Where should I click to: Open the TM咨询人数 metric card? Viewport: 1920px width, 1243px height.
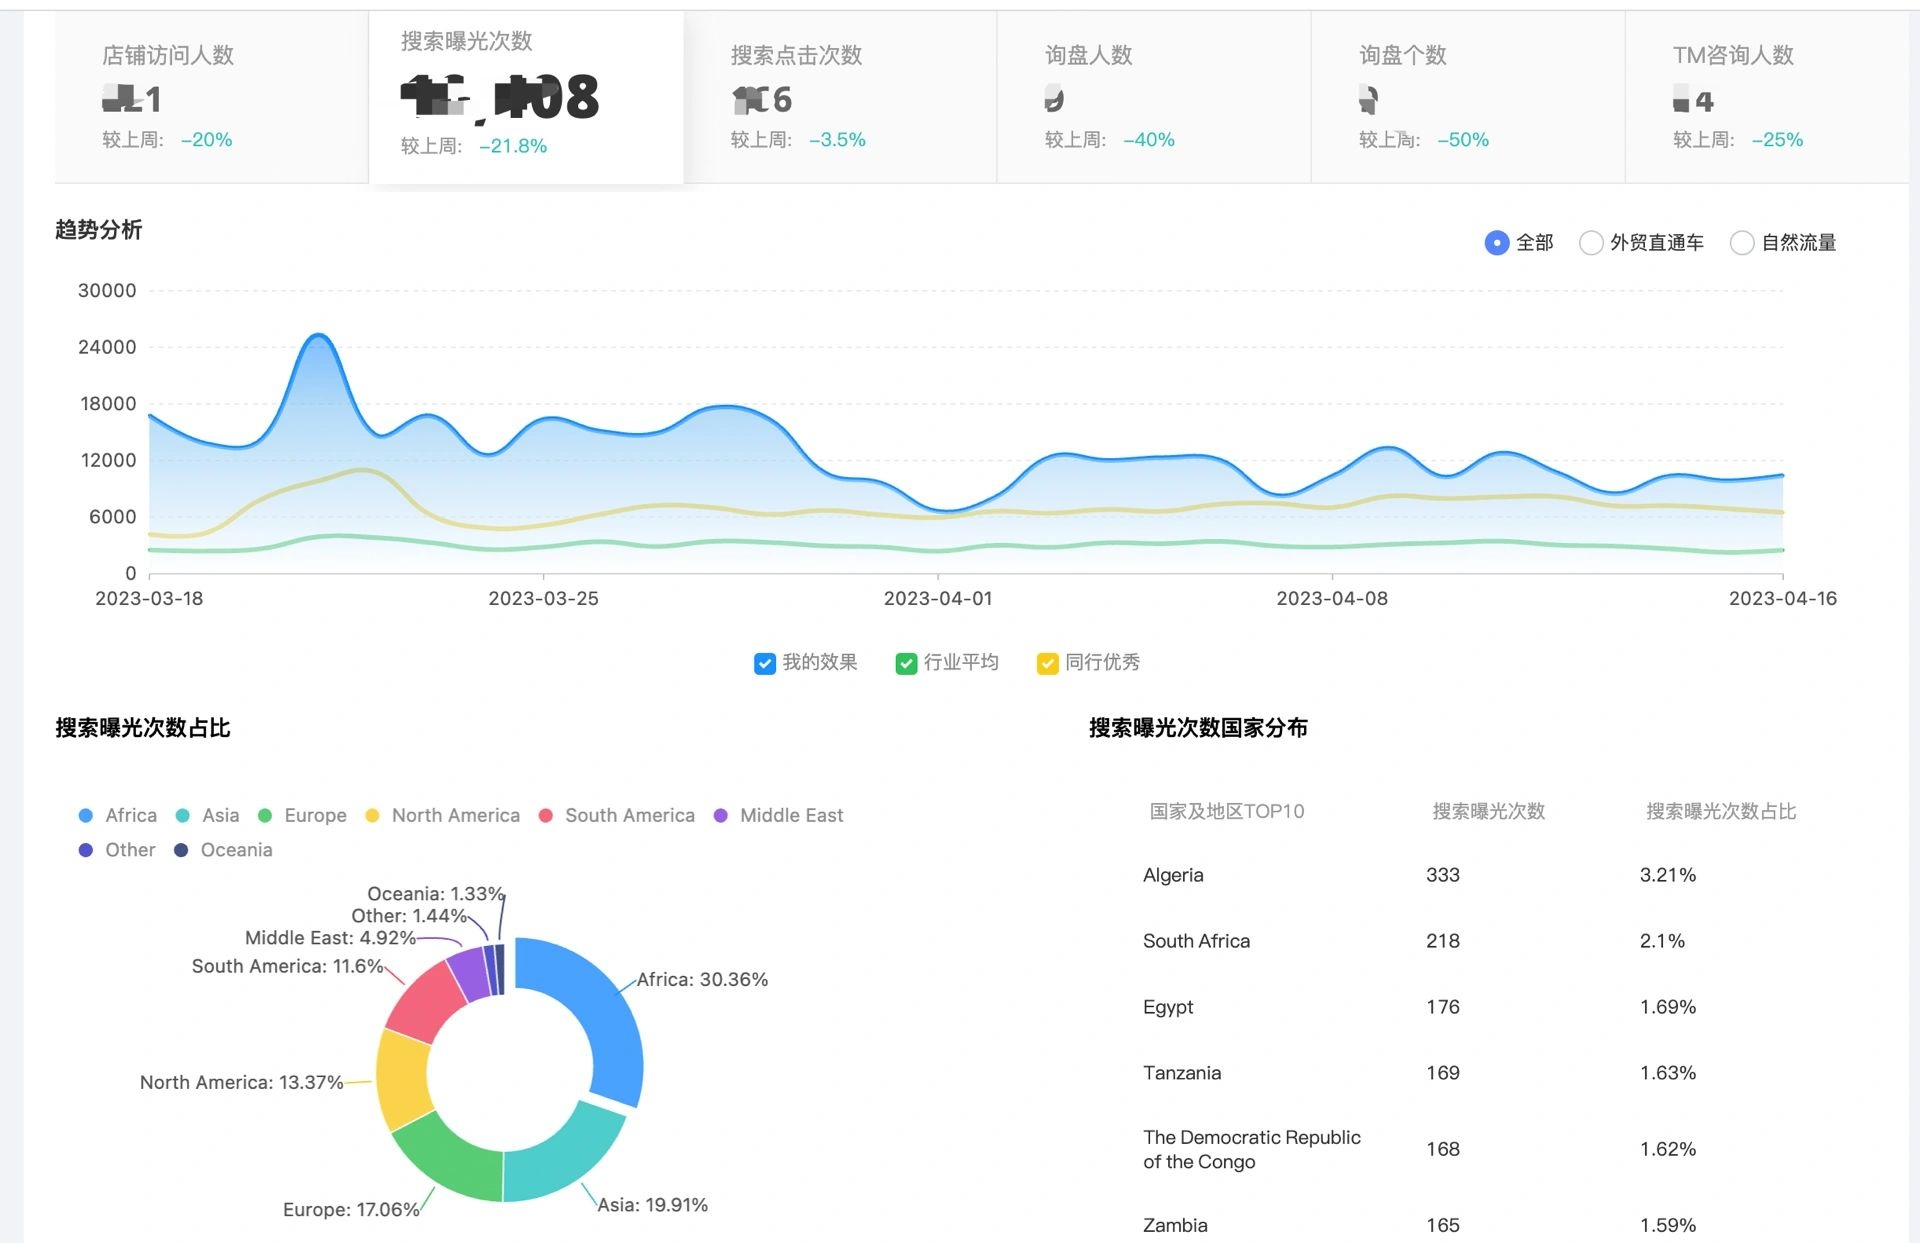[1767, 97]
